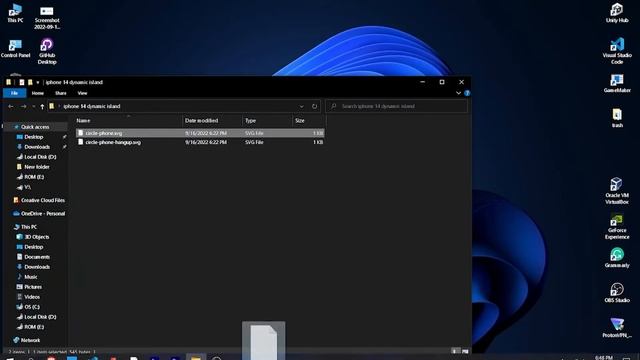Select Pictures under This PC
This screenshot has width=640, height=360.
point(33,287)
